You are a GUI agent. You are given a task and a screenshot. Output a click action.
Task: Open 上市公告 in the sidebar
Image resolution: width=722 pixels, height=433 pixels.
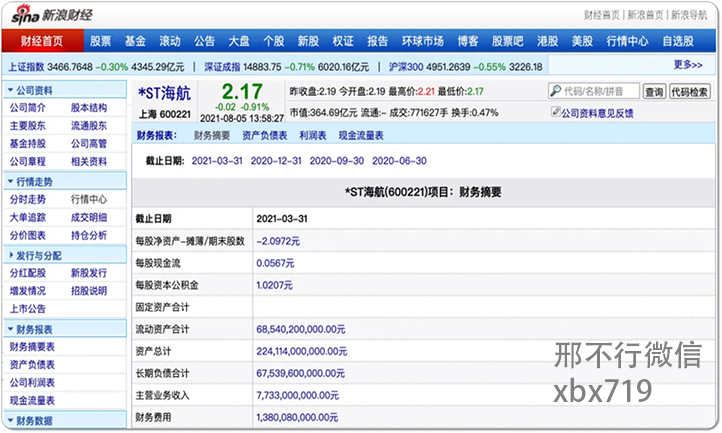(x=28, y=309)
